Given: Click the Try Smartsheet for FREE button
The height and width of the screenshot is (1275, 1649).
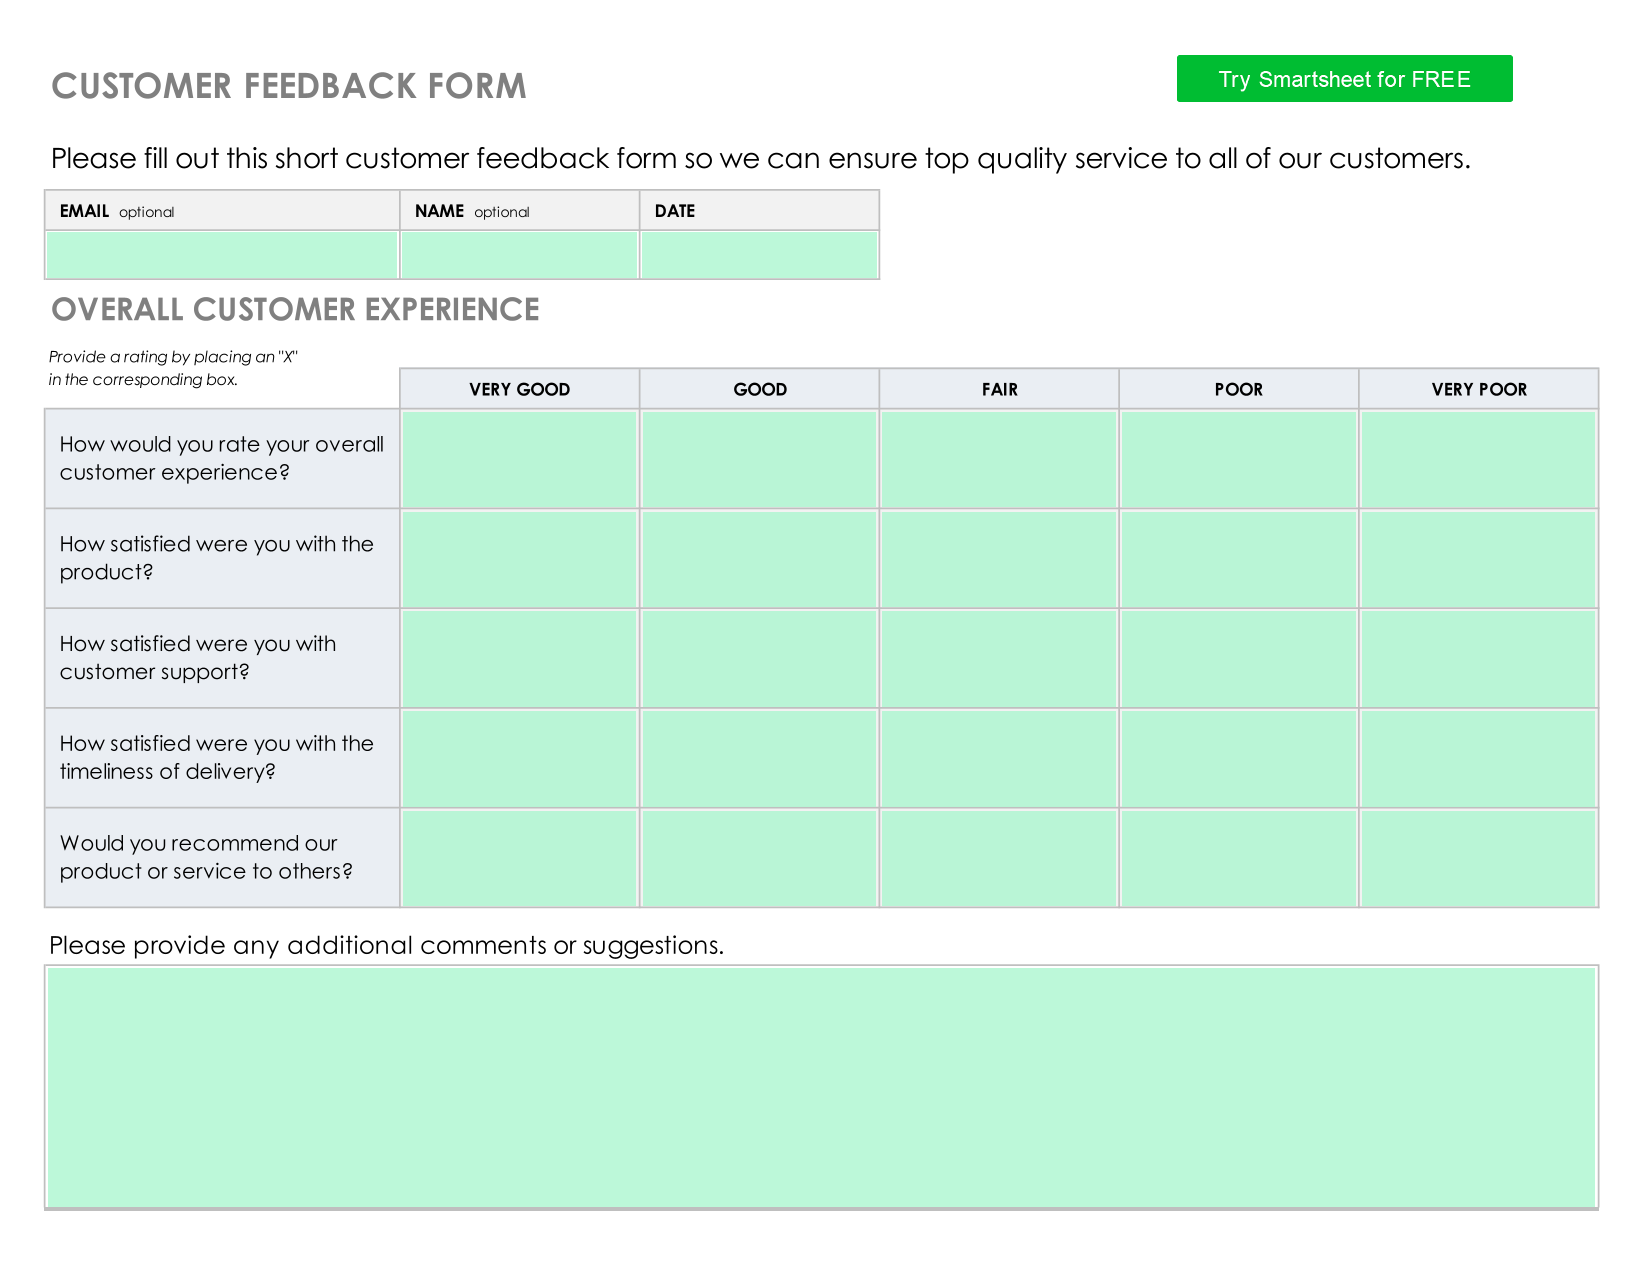Looking at the screenshot, I should tap(1344, 79).
